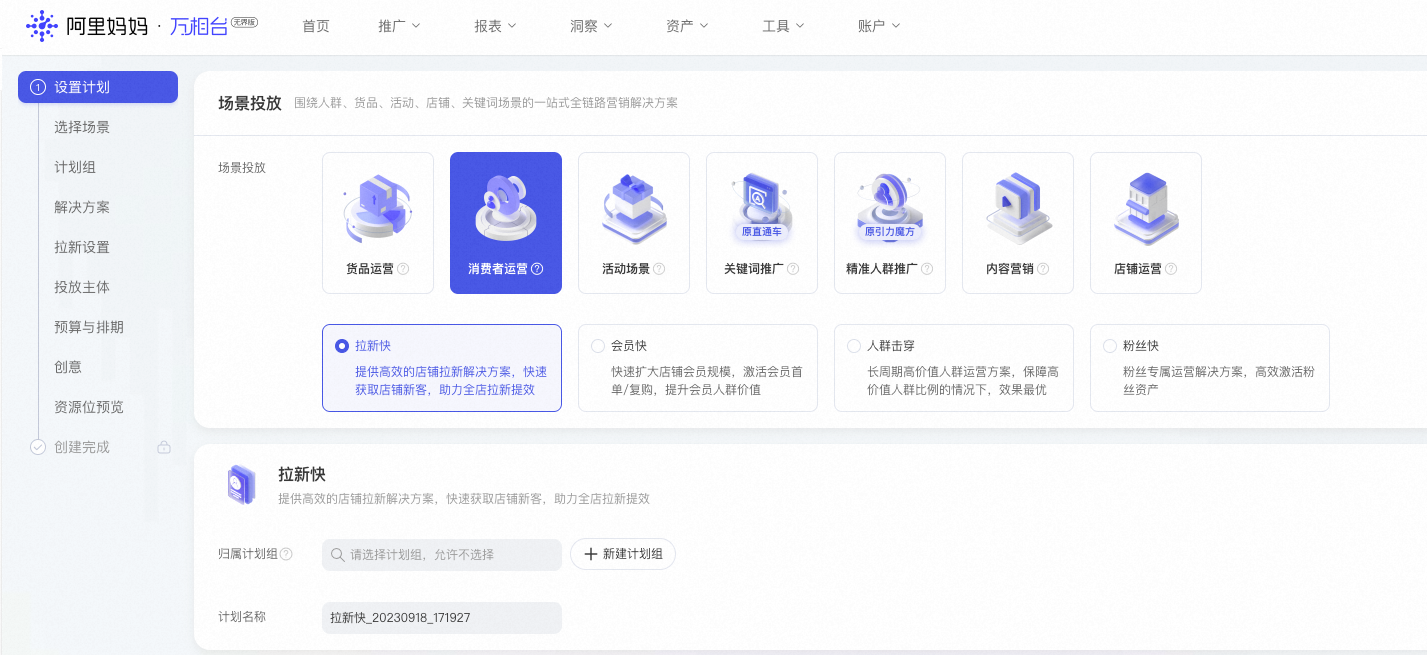Jump to 创意 in sidebar

[68, 367]
